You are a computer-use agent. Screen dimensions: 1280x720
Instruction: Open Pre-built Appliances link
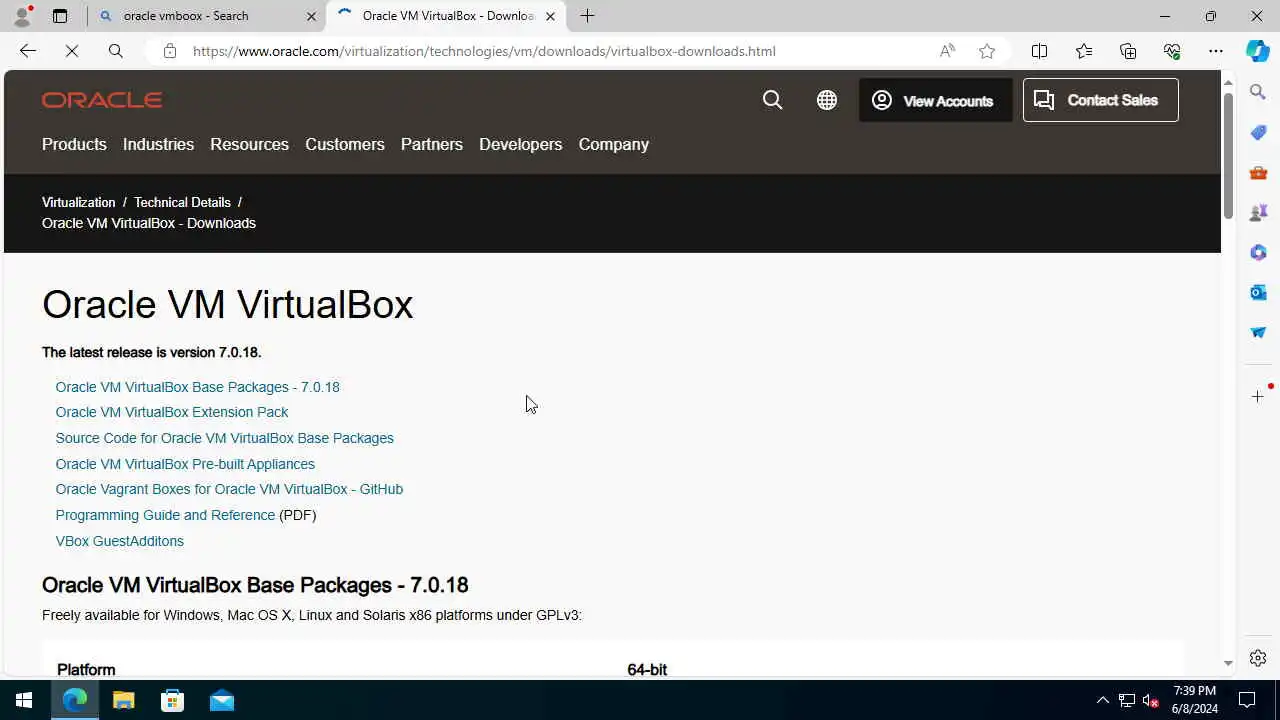[185, 464]
